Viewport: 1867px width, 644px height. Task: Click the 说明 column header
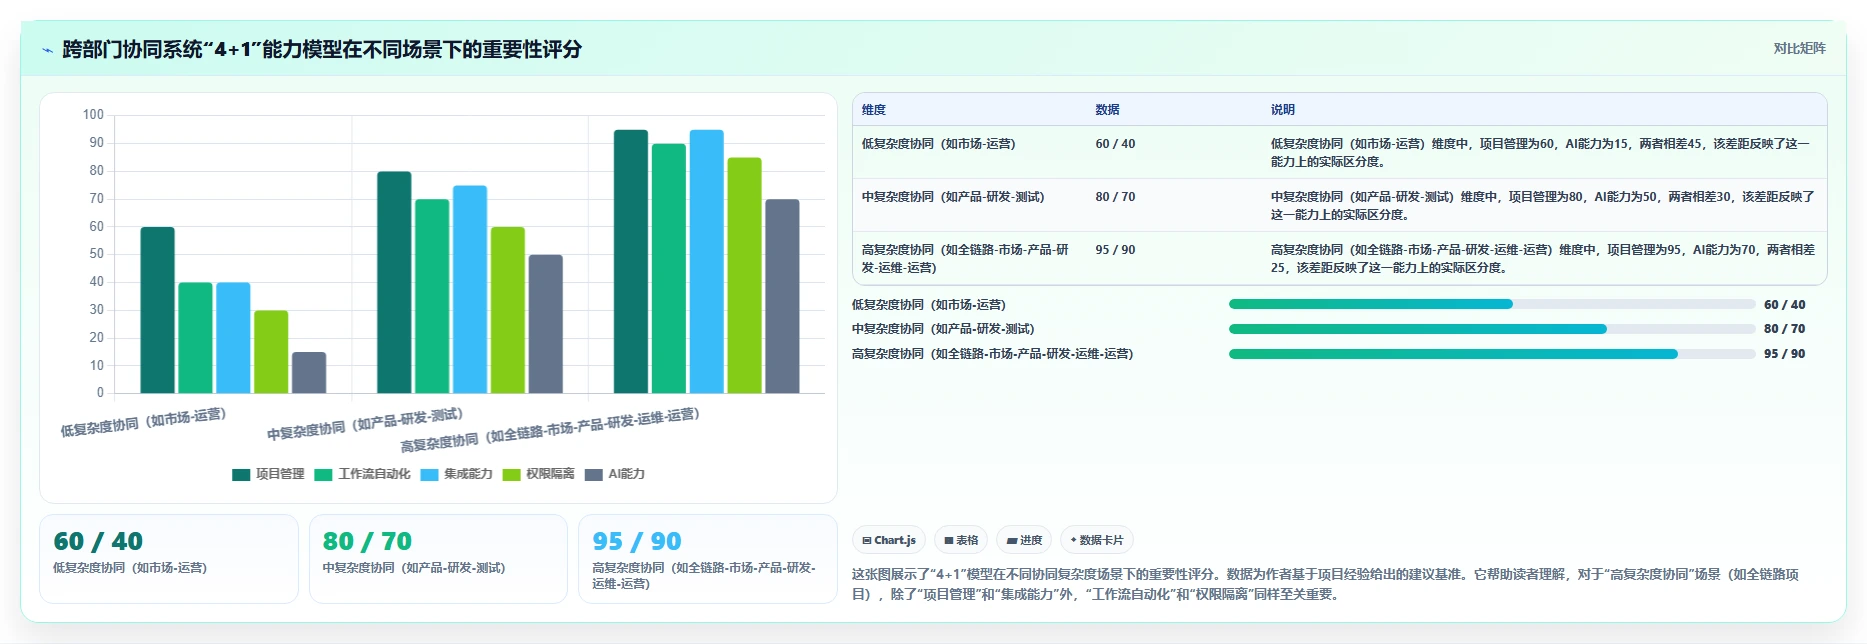(1283, 110)
